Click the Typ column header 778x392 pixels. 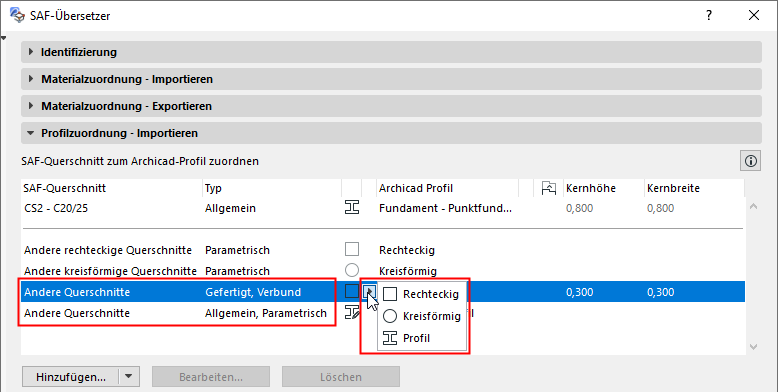pos(272,189)
